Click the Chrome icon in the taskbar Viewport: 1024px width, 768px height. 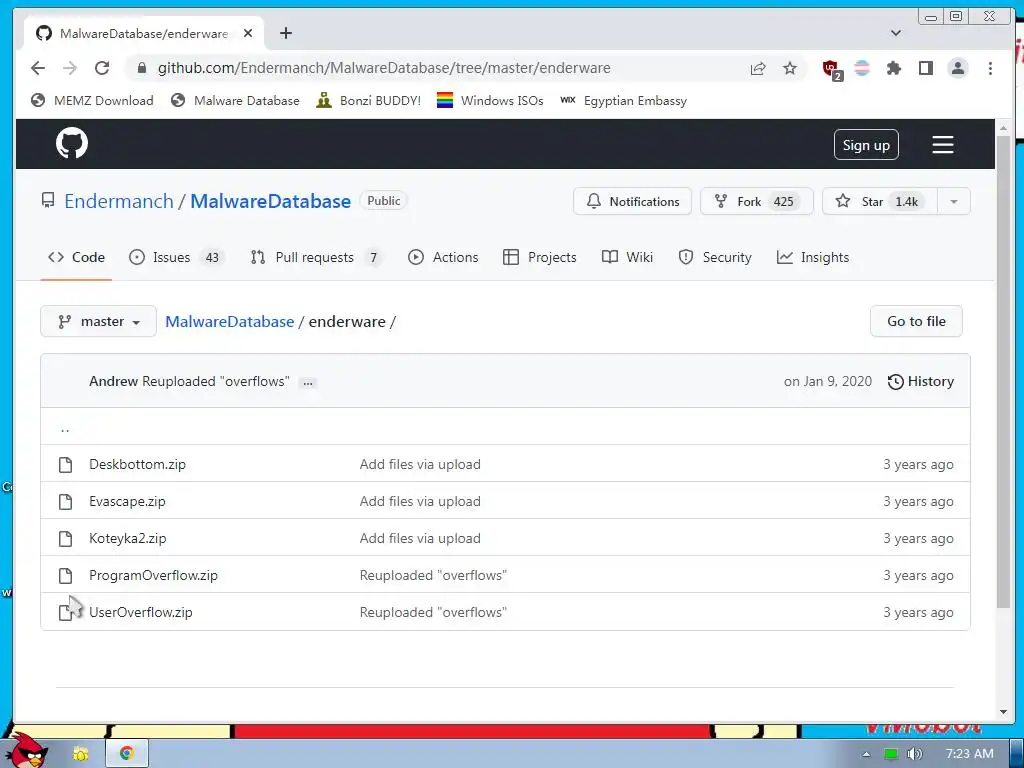pos(127,754)
